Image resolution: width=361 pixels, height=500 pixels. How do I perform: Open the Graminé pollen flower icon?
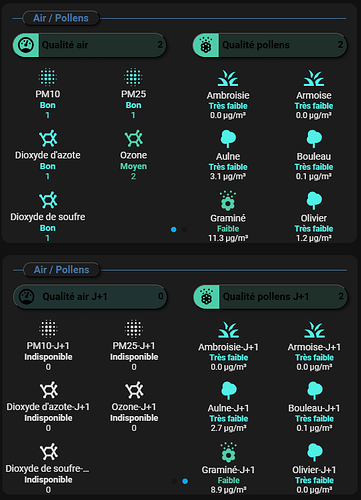point(228,201)
